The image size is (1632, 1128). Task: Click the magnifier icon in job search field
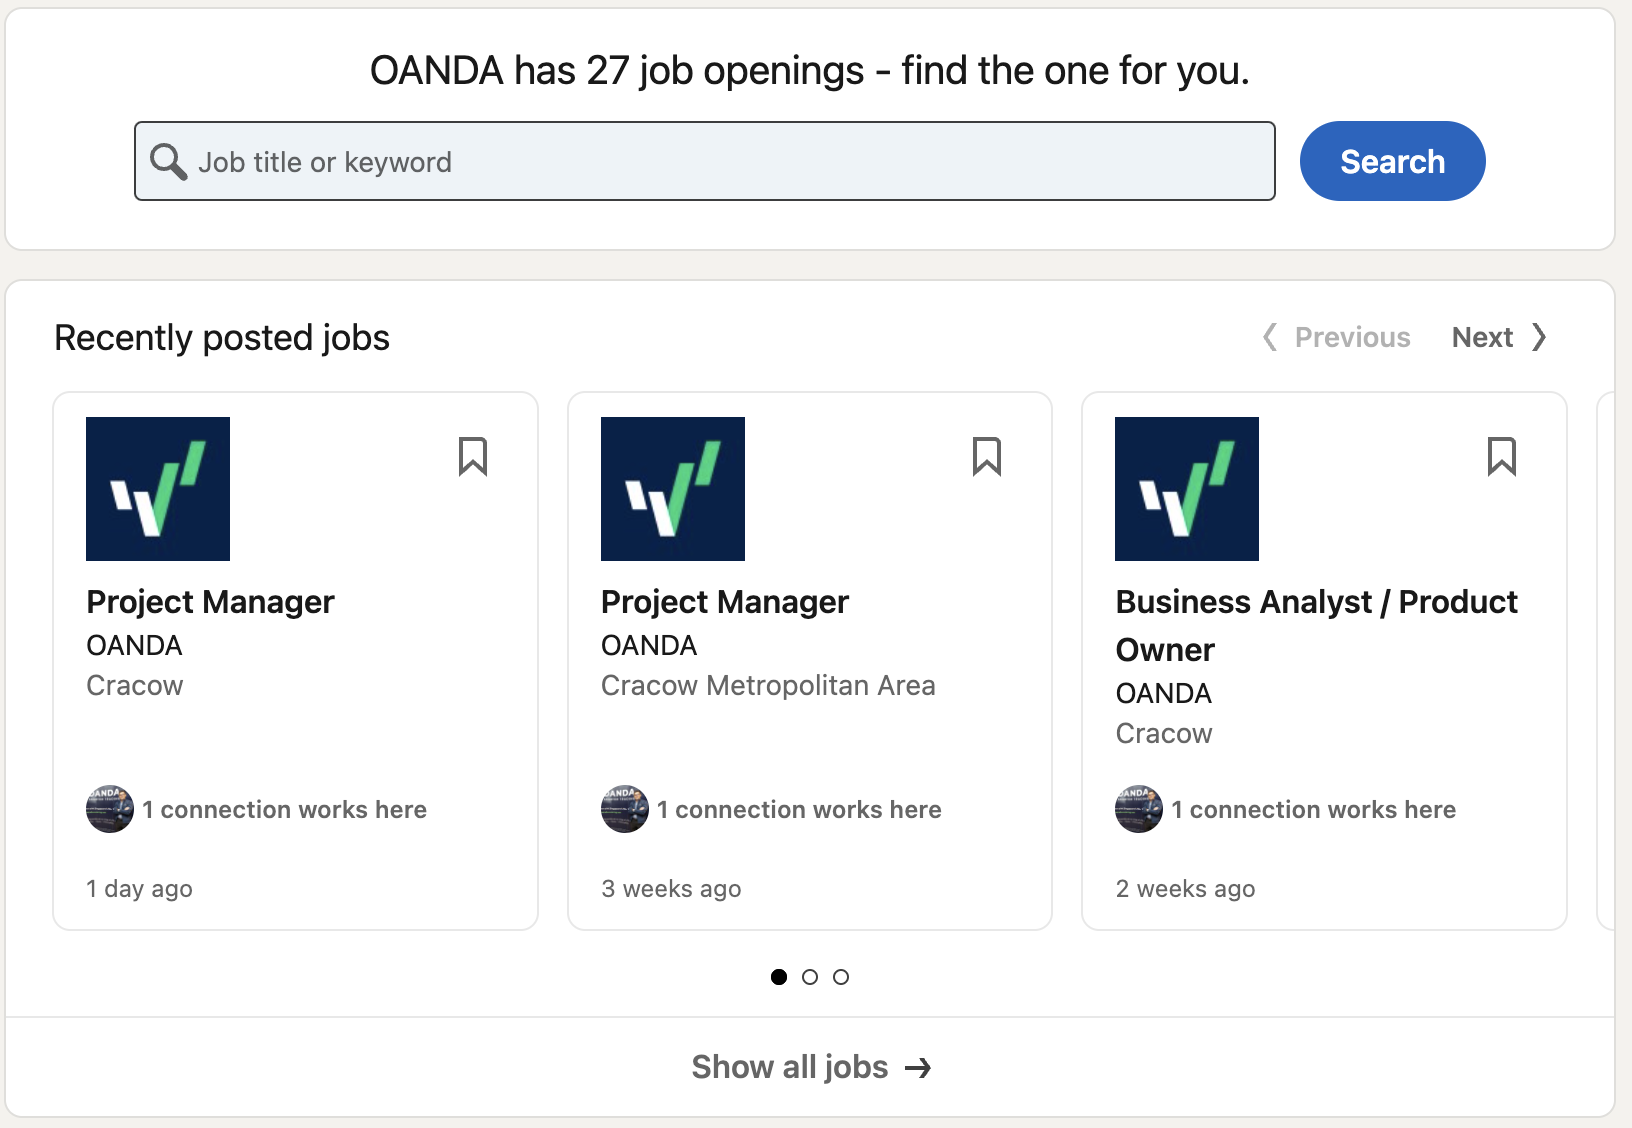click(168, 162)
